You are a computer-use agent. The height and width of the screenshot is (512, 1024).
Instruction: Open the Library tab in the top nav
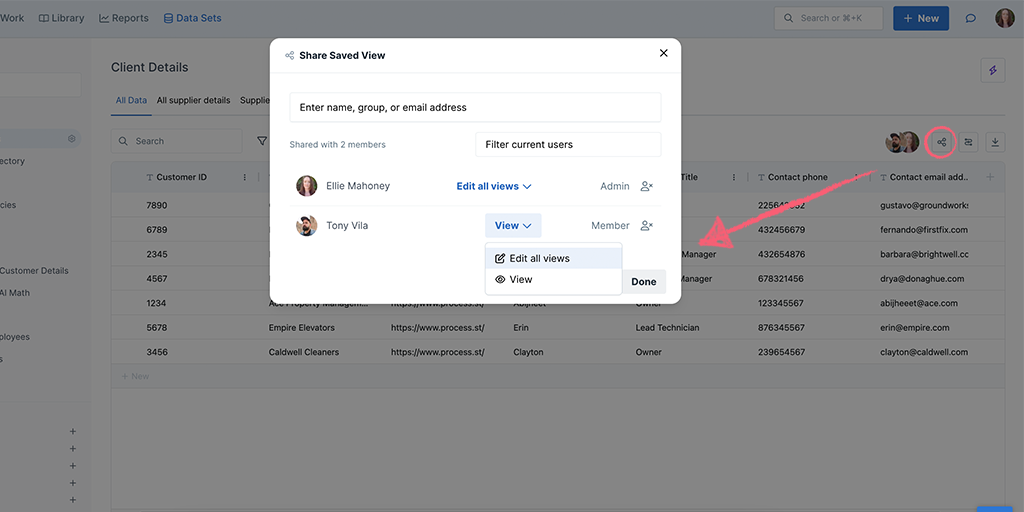[x=61, y=18]
